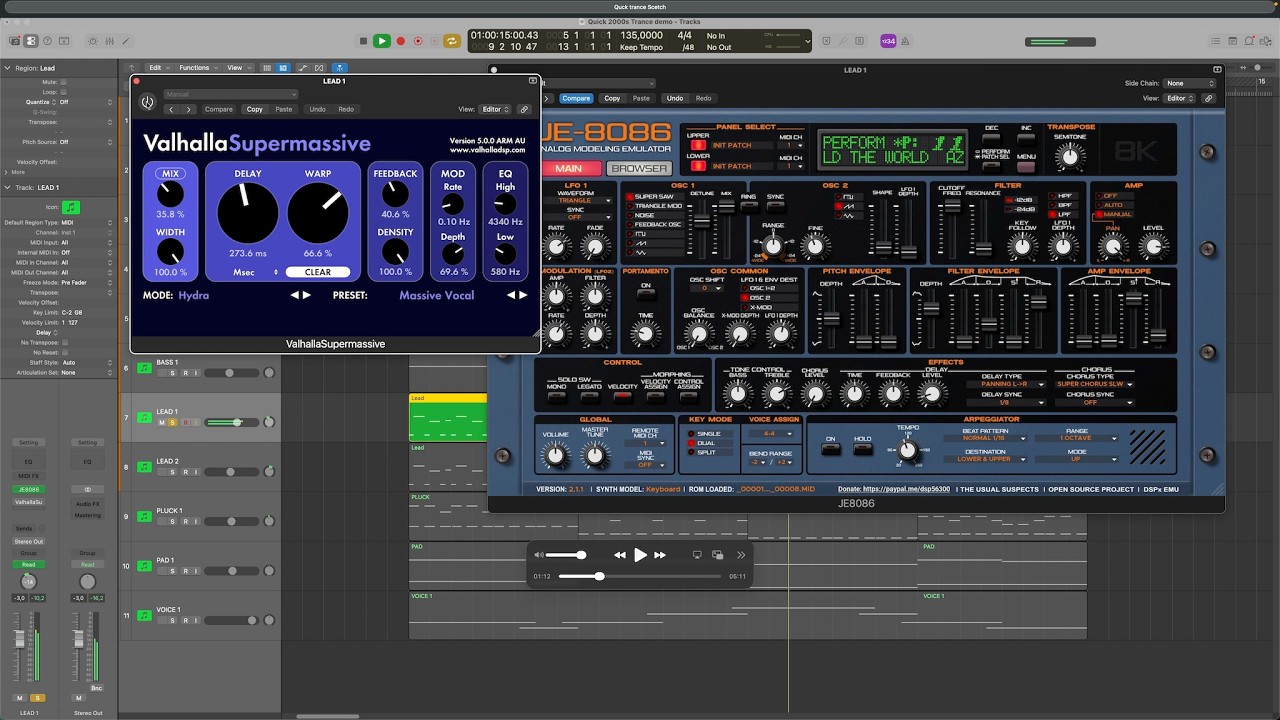Open the View menu in the Tracks area
The width and height of the screenshot is (1280, 720).
click(237, 68)
